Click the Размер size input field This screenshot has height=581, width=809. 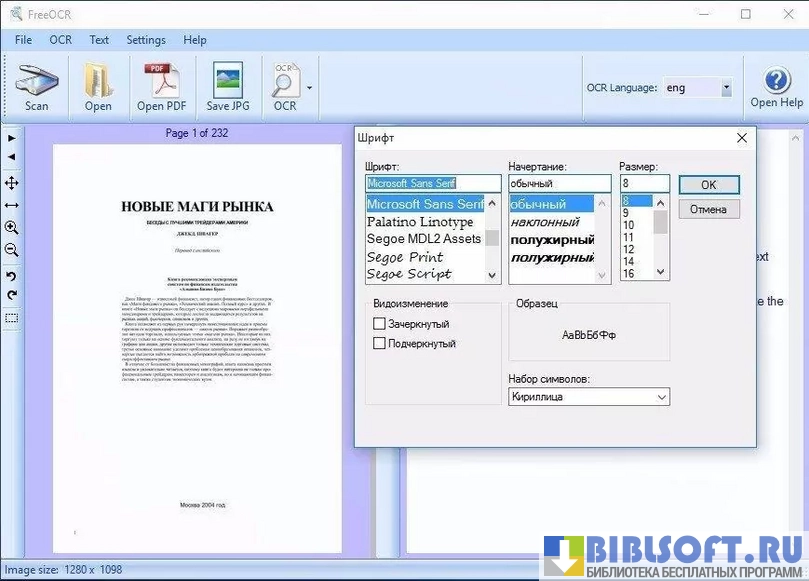tap(644, 184)
